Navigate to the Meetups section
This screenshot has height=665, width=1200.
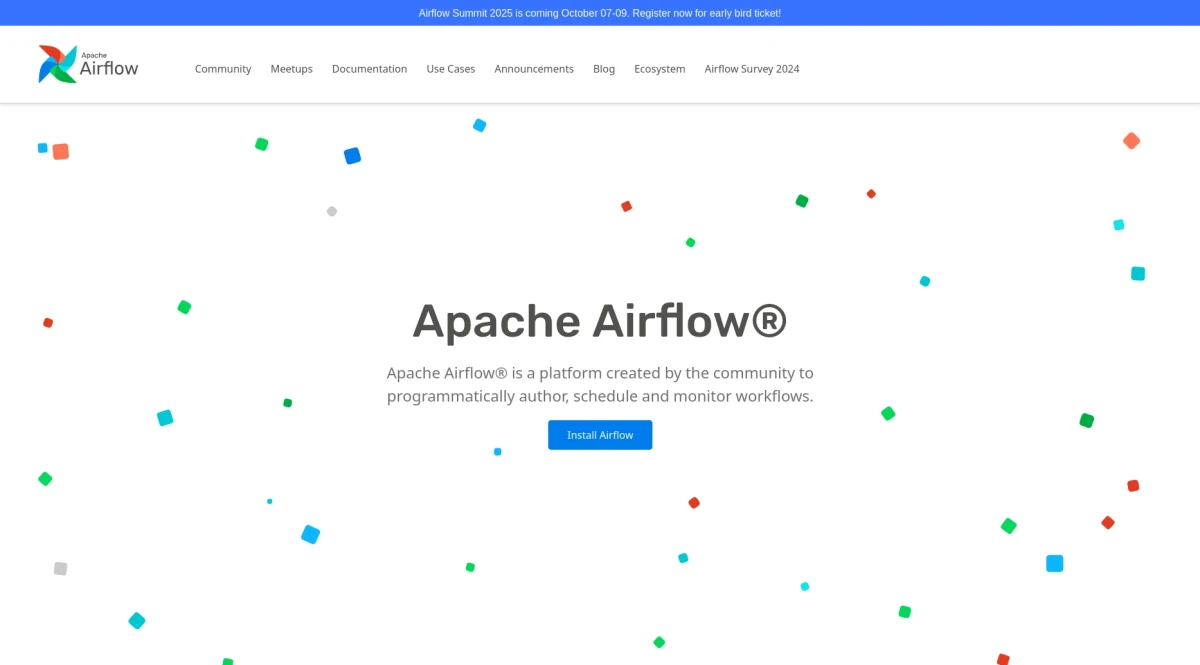point(291,68)
